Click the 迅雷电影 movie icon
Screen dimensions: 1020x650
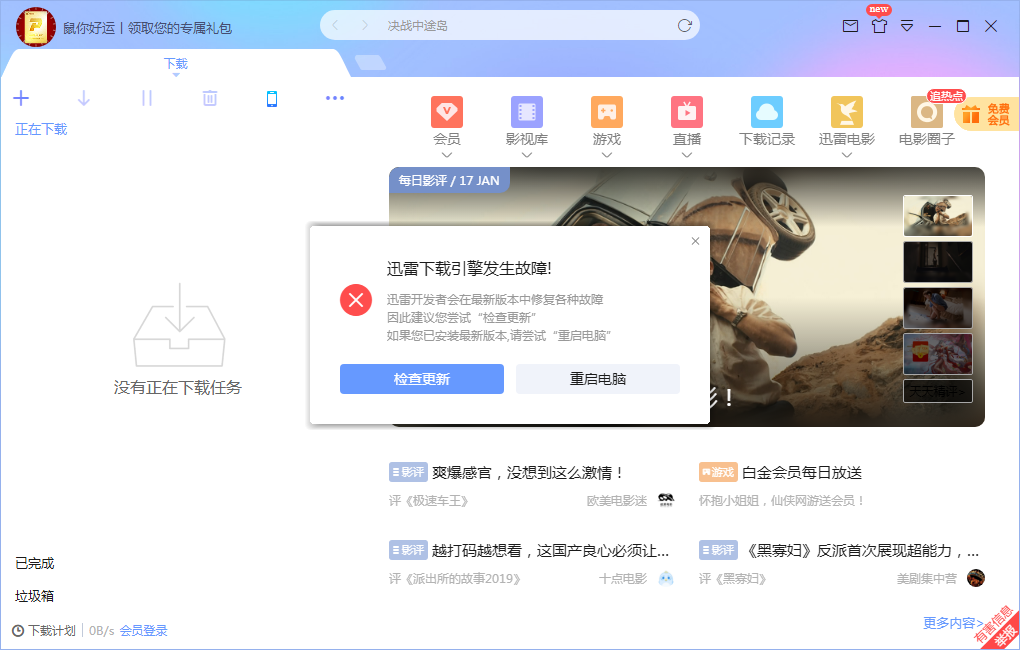(846, 111)
